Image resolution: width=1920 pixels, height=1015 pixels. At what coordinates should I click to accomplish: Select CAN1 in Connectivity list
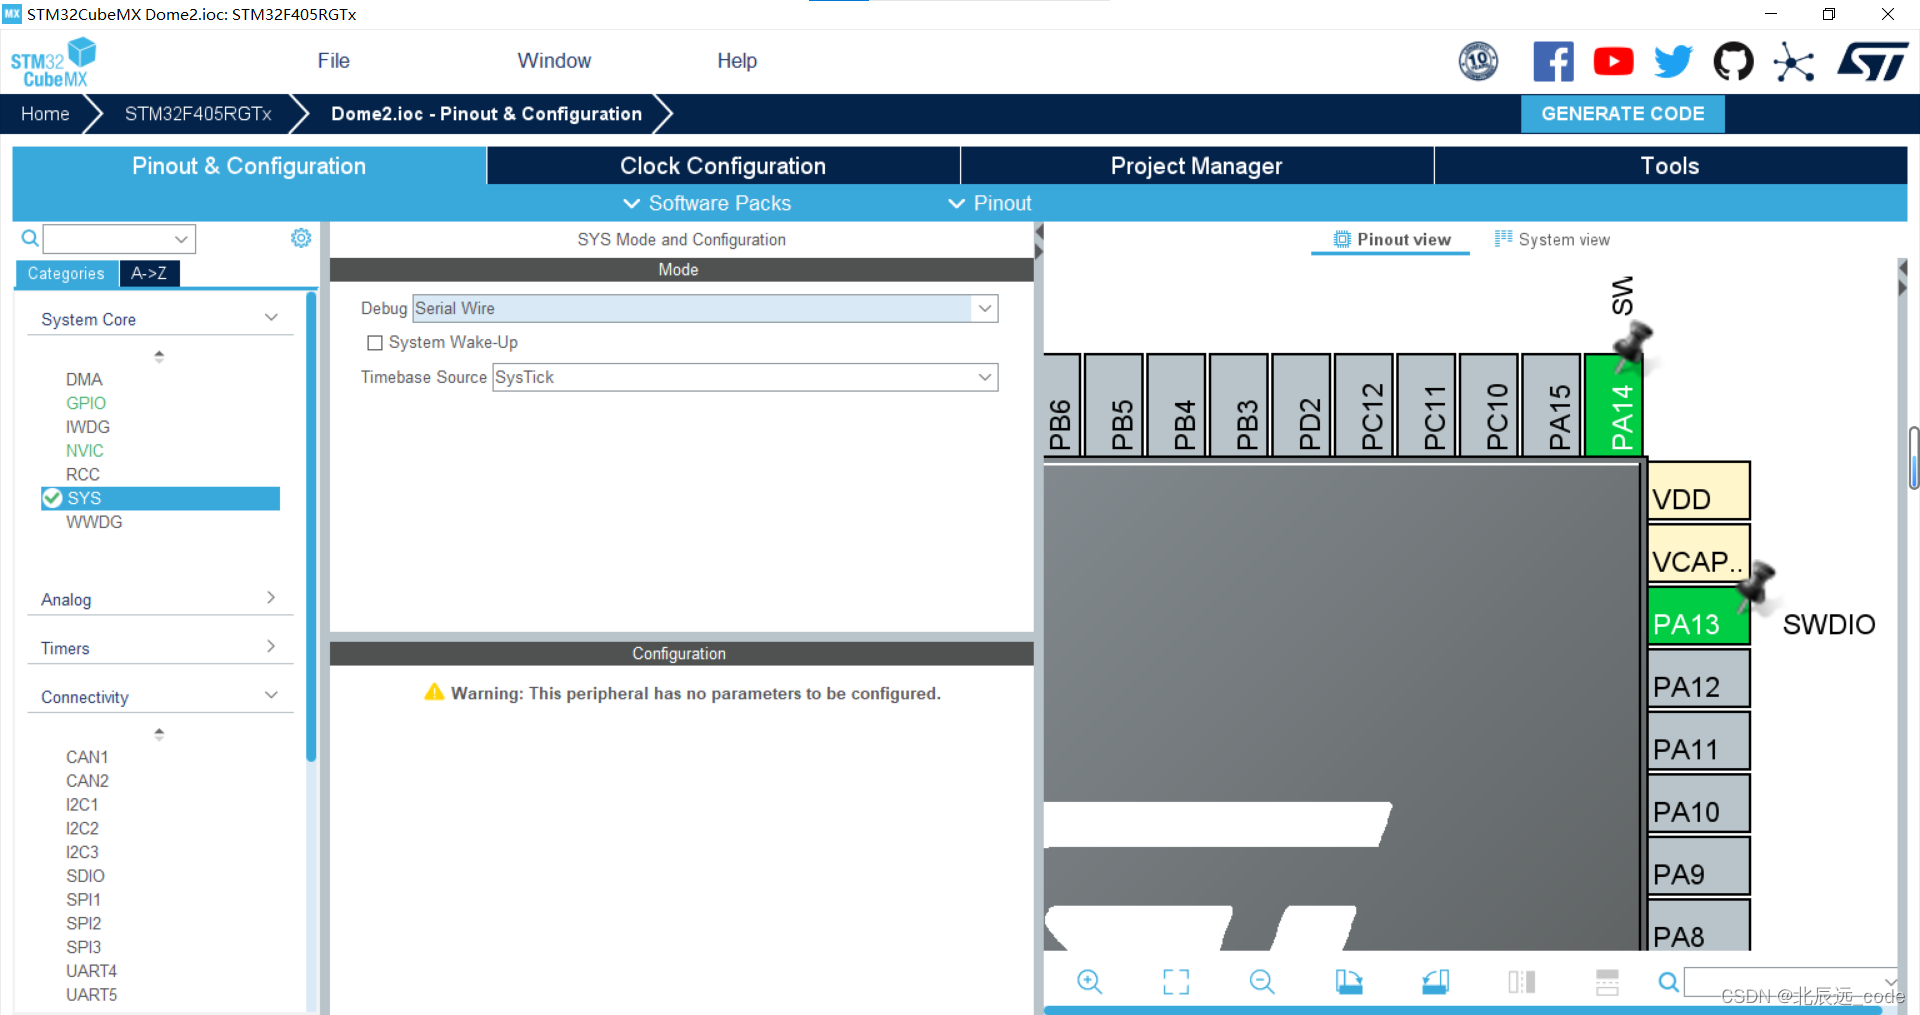point(87,757)
